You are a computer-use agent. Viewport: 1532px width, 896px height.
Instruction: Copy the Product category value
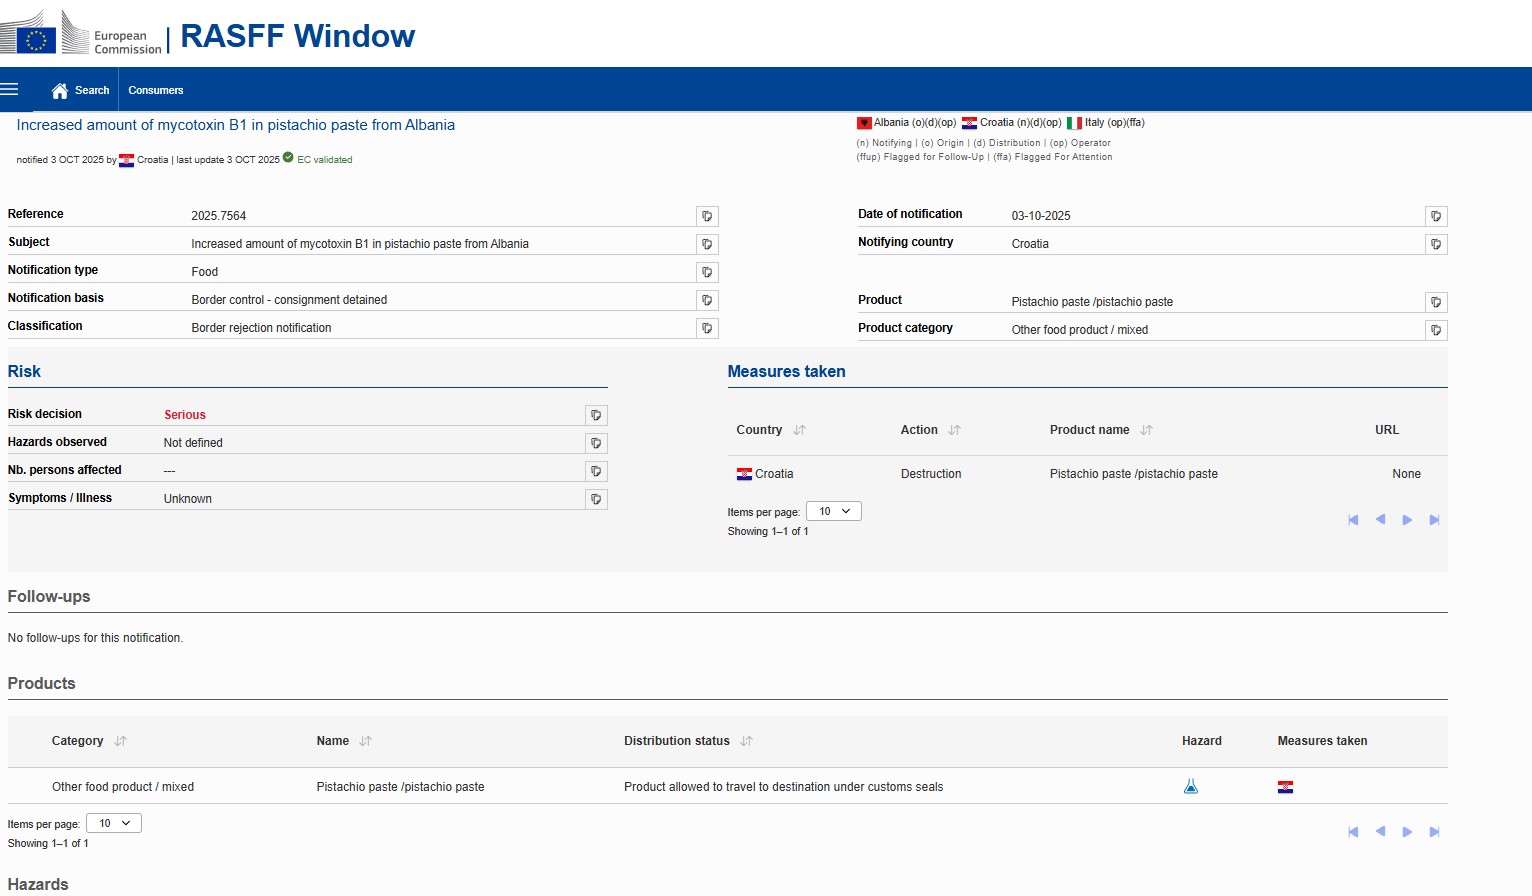click(1436, 330)
